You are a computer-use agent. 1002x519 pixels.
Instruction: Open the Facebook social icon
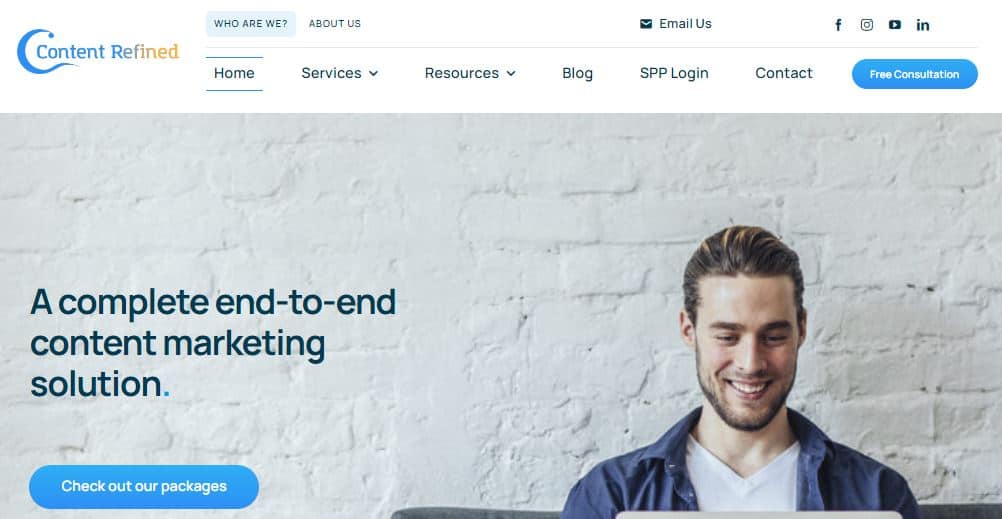pos(838,25)
